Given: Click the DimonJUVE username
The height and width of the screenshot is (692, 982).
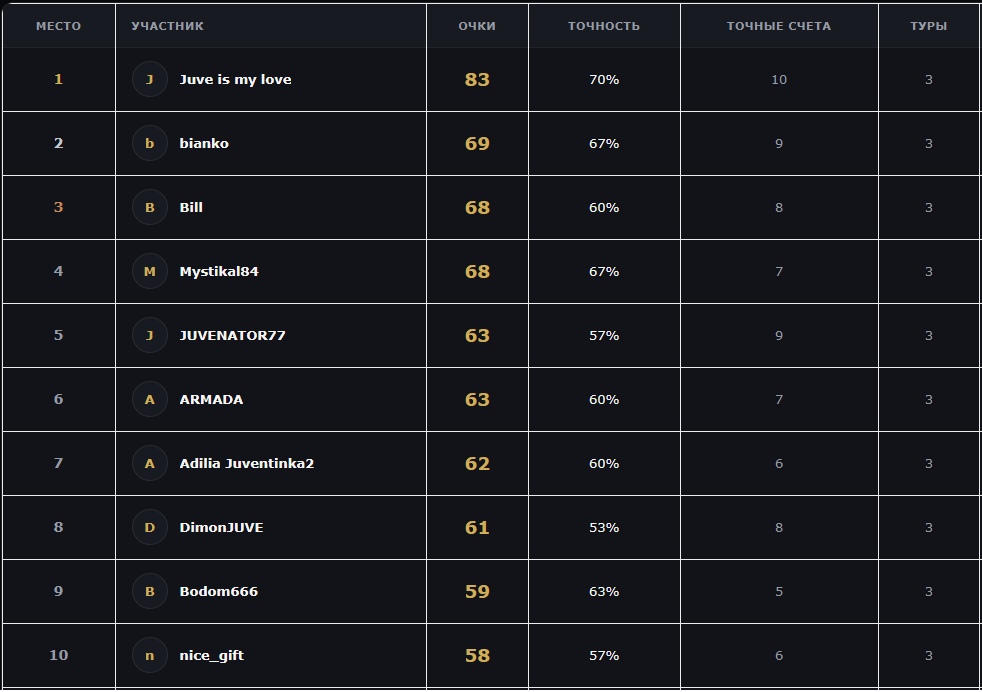Looking at the screenshot, I should (221, 527).
